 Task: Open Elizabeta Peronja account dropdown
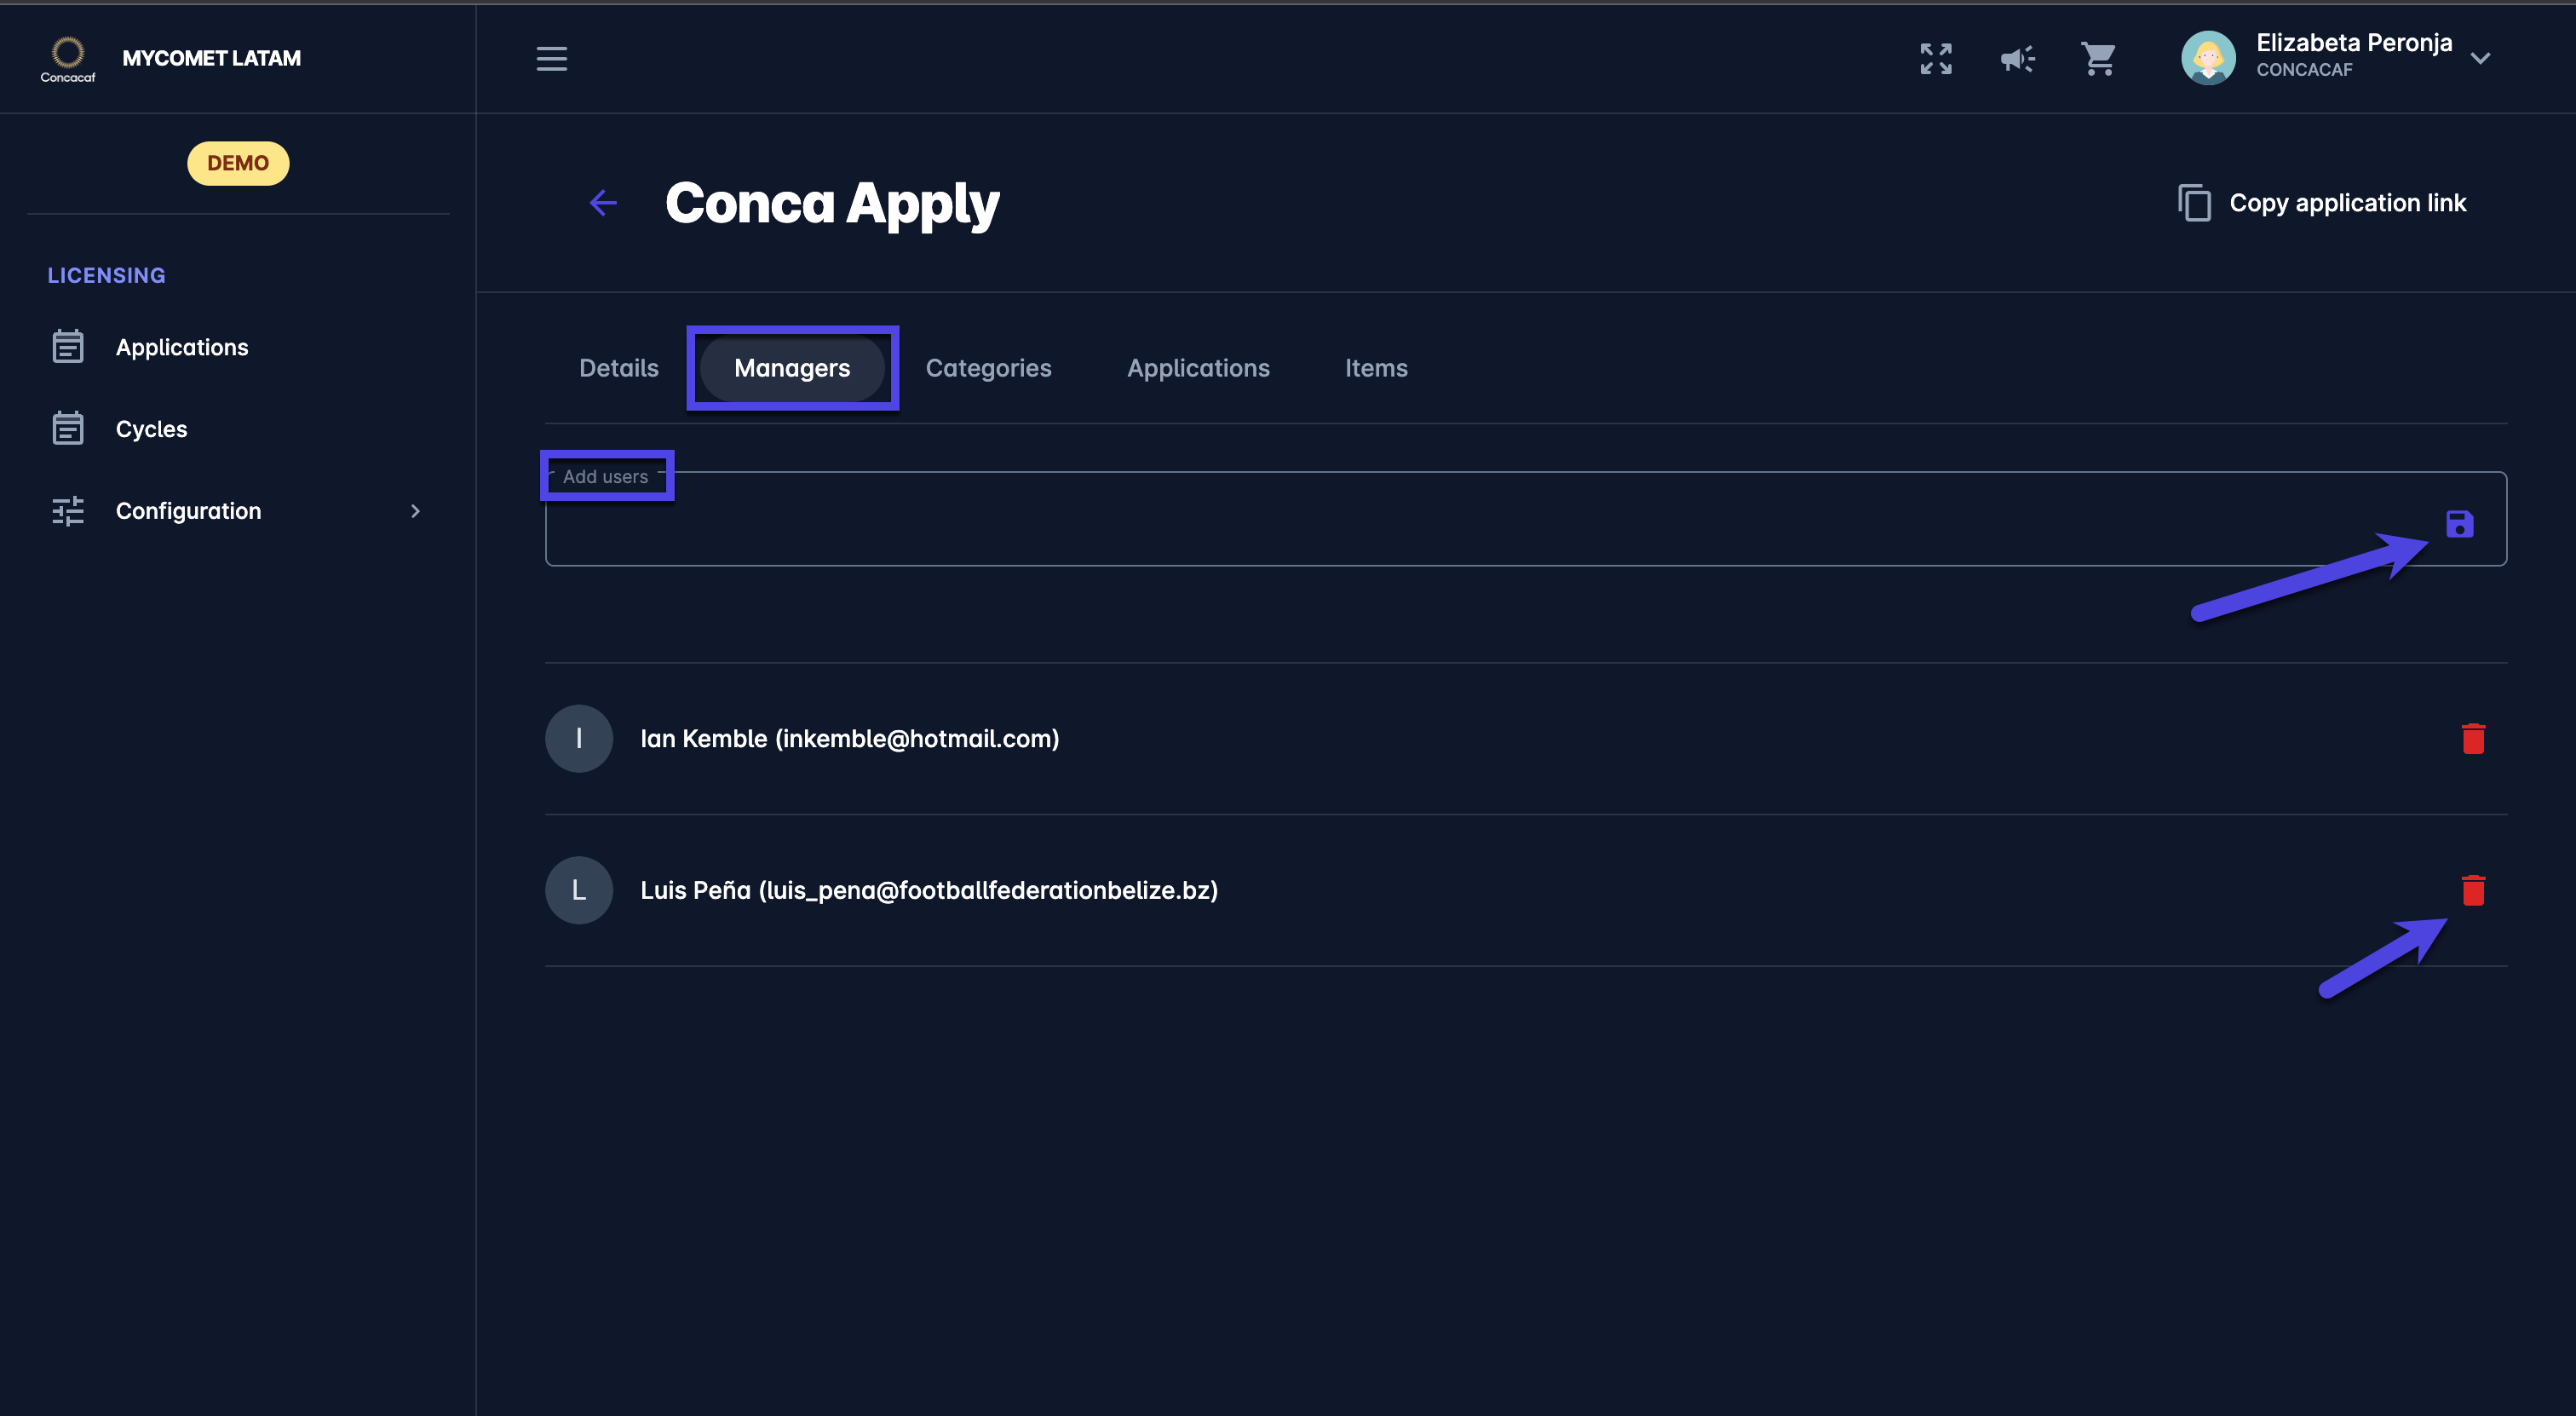2480,58
